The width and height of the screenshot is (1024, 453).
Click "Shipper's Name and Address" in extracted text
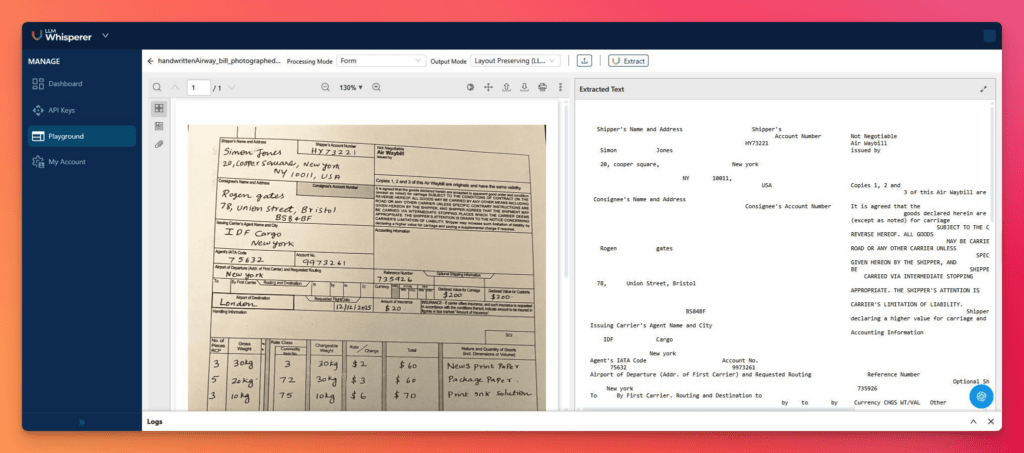click(639, 129)
